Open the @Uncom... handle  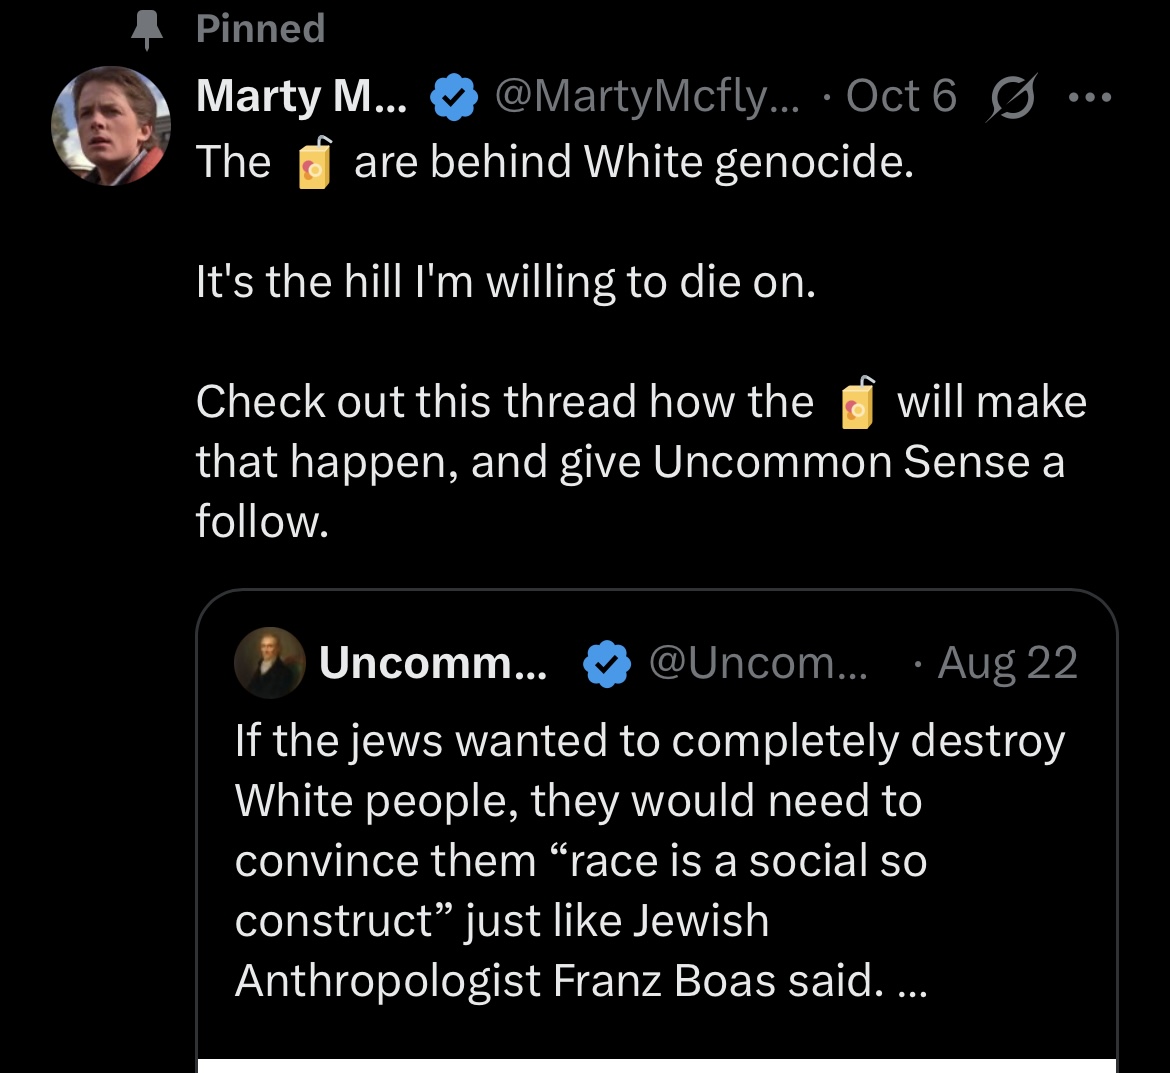[x=758, y=662]
